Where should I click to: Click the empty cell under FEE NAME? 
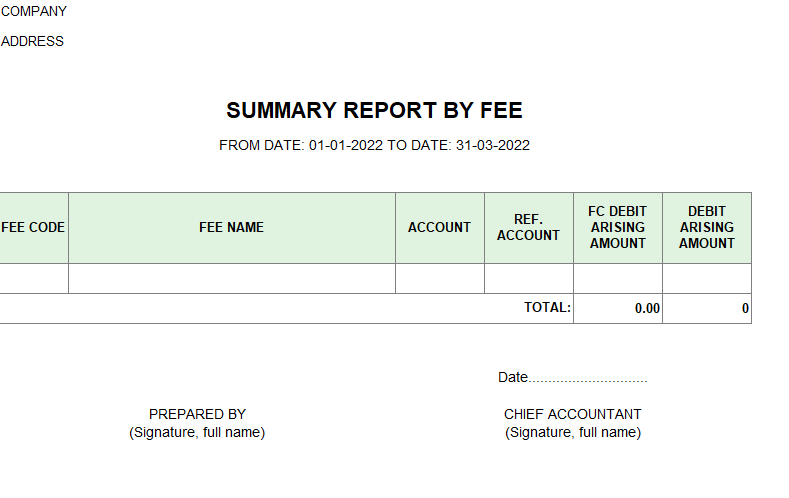click(231, 278)
